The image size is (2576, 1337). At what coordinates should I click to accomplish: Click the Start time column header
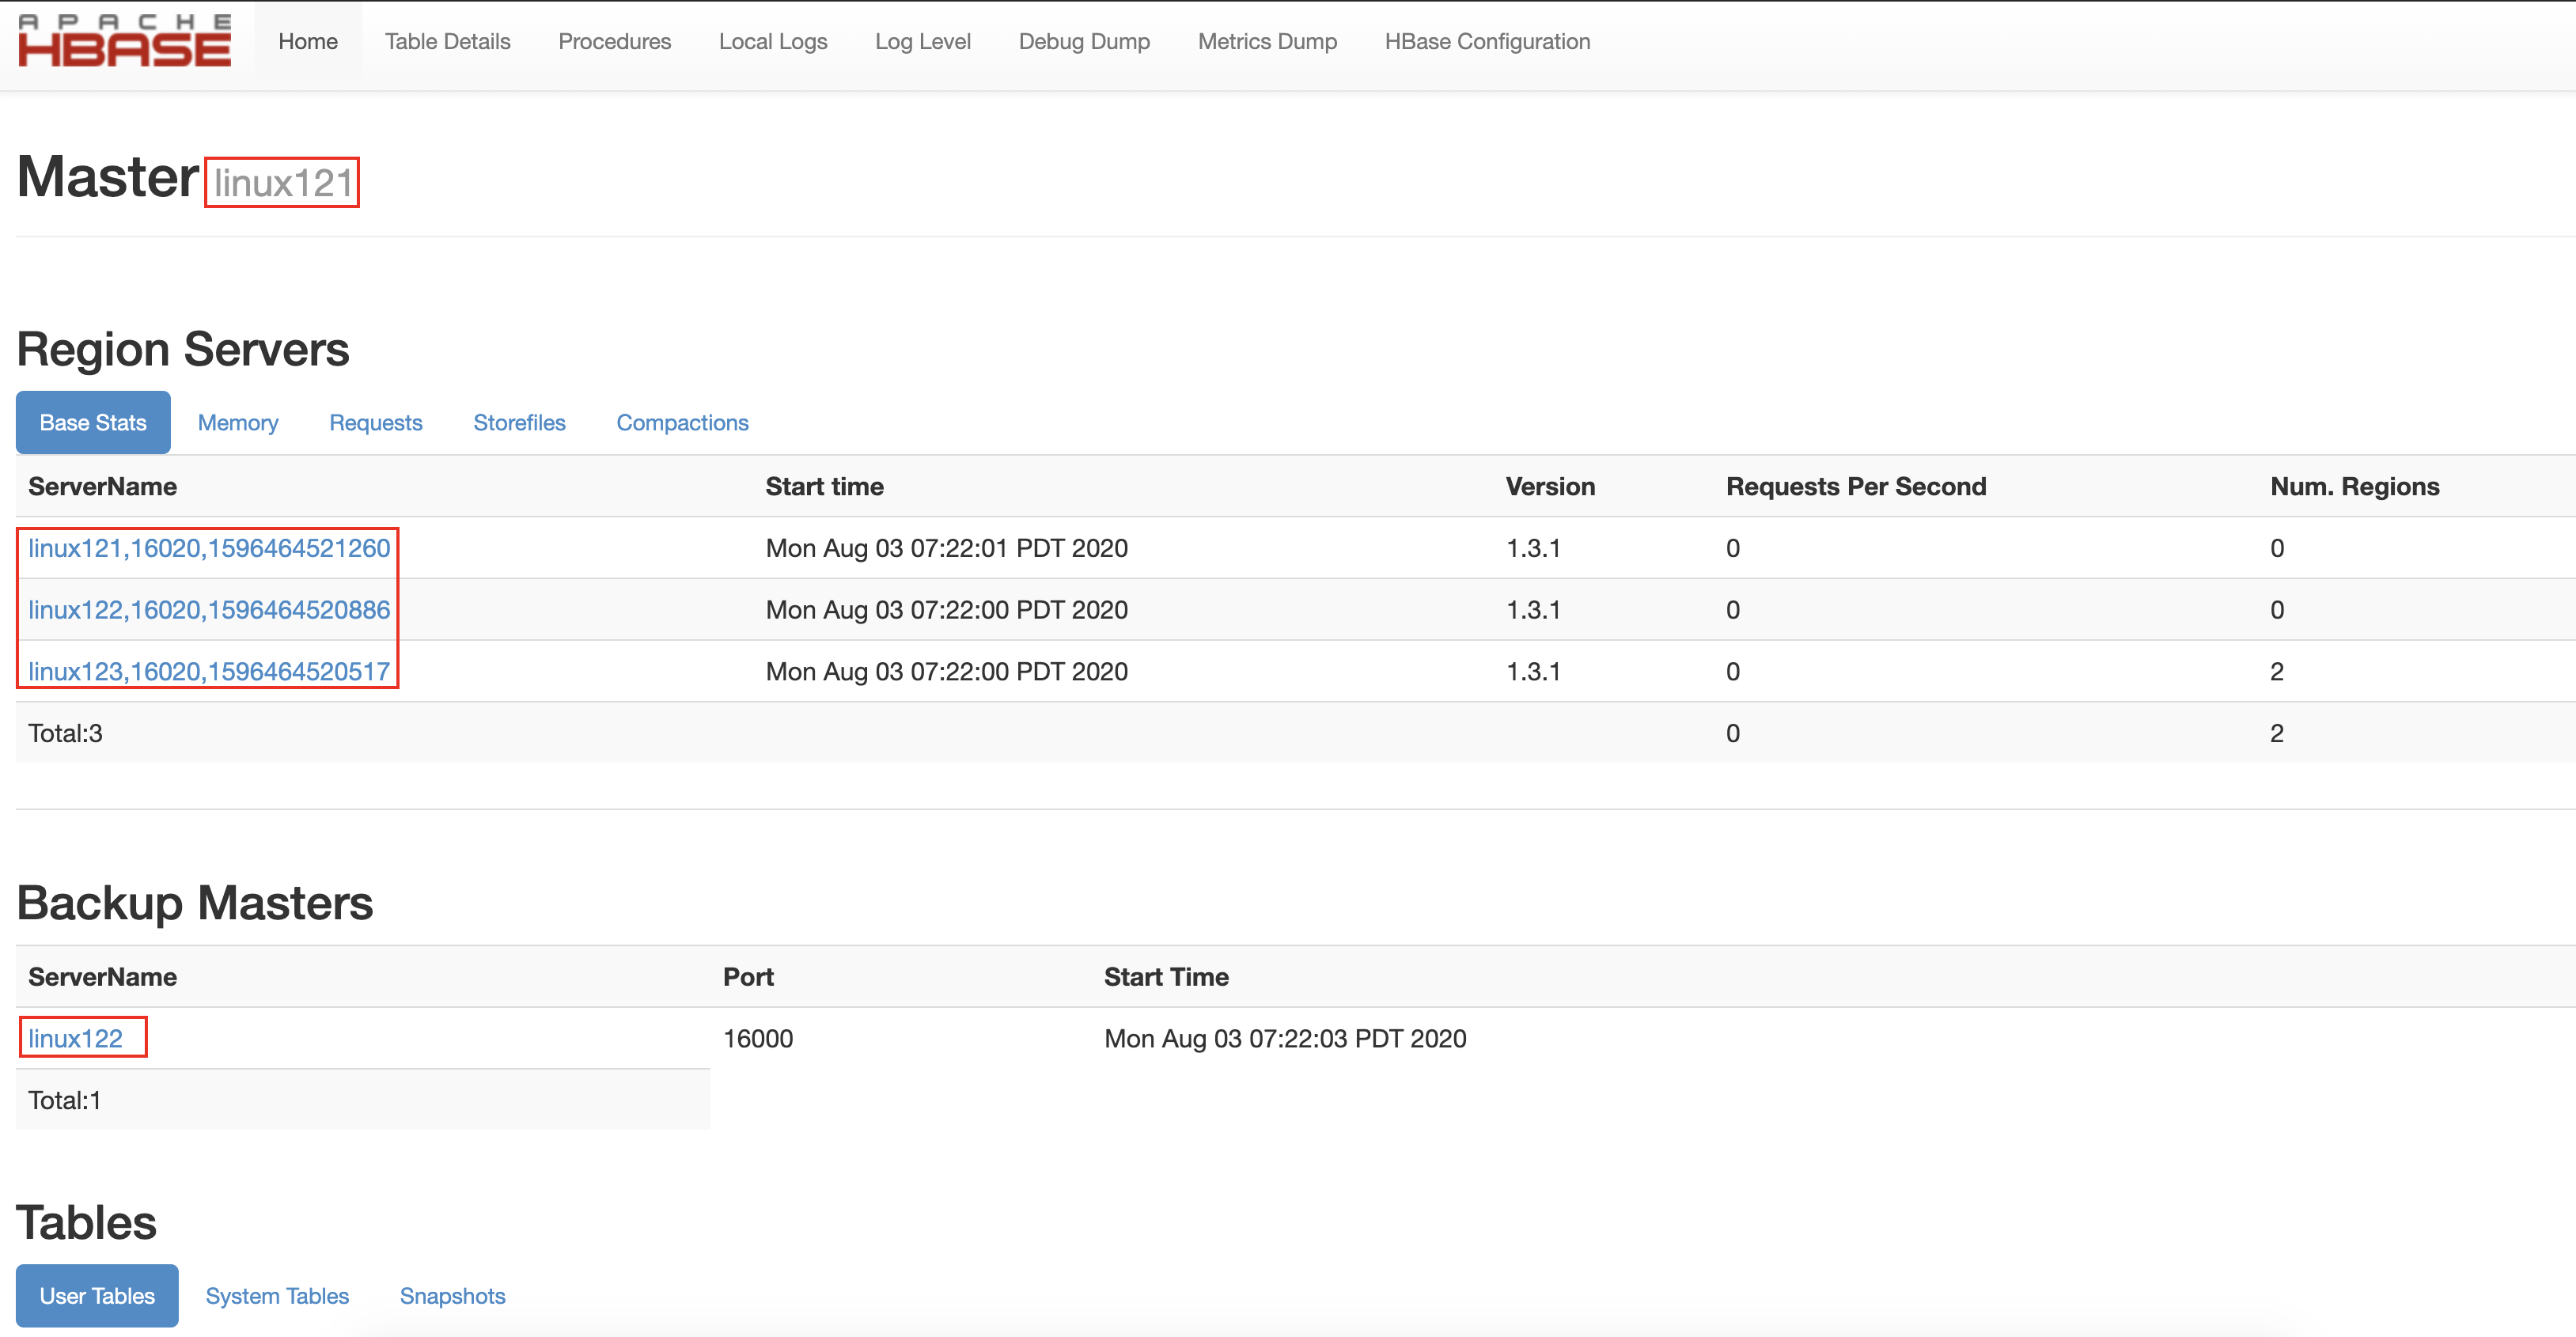coord(824,486)
